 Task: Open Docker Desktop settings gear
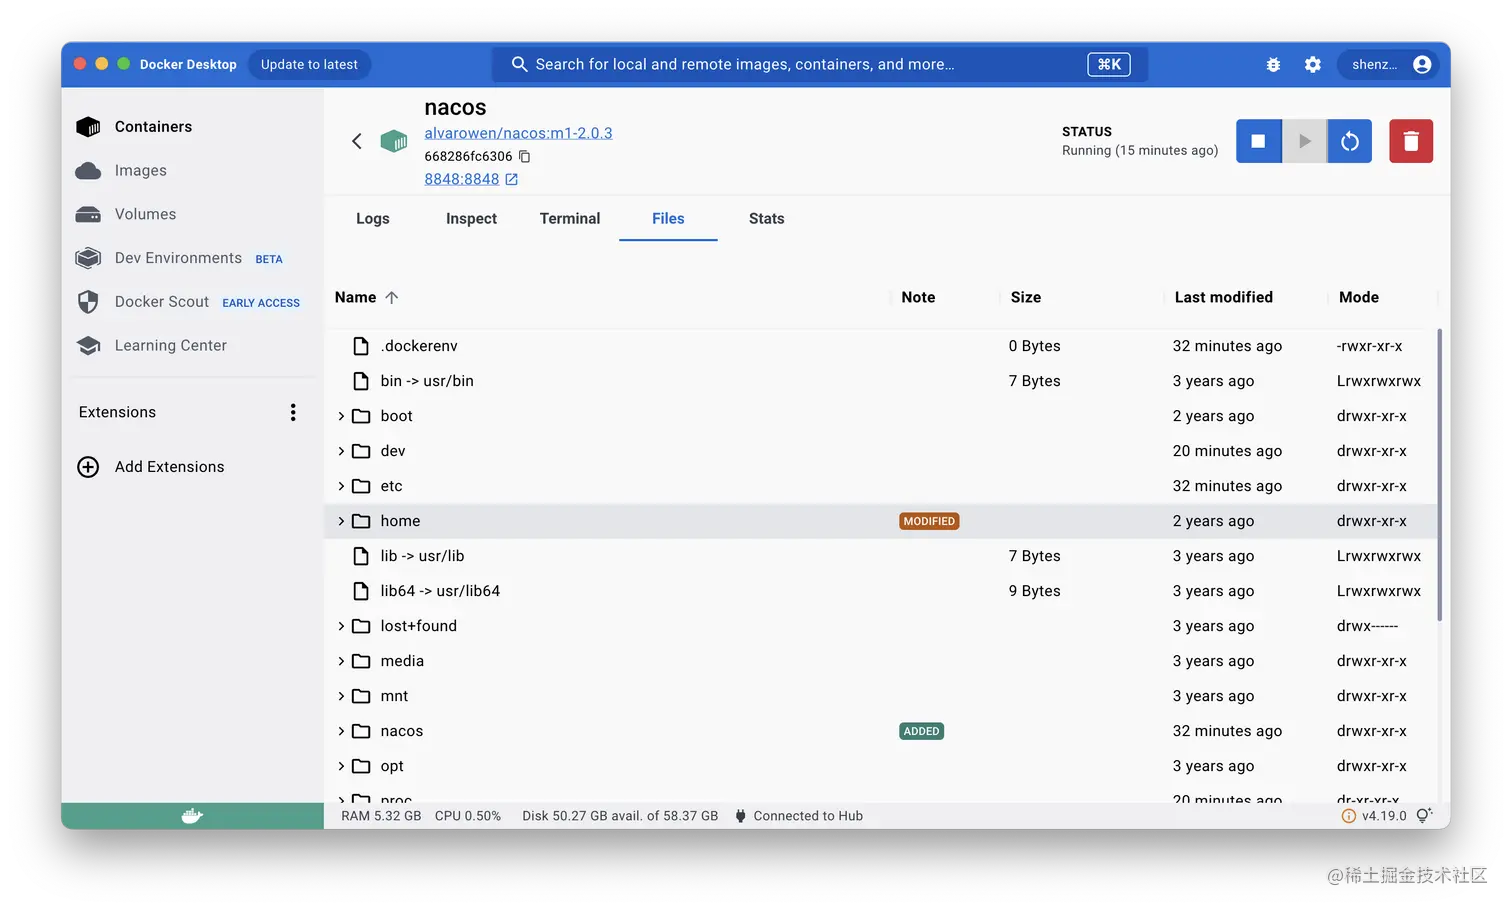(1313, 64)
